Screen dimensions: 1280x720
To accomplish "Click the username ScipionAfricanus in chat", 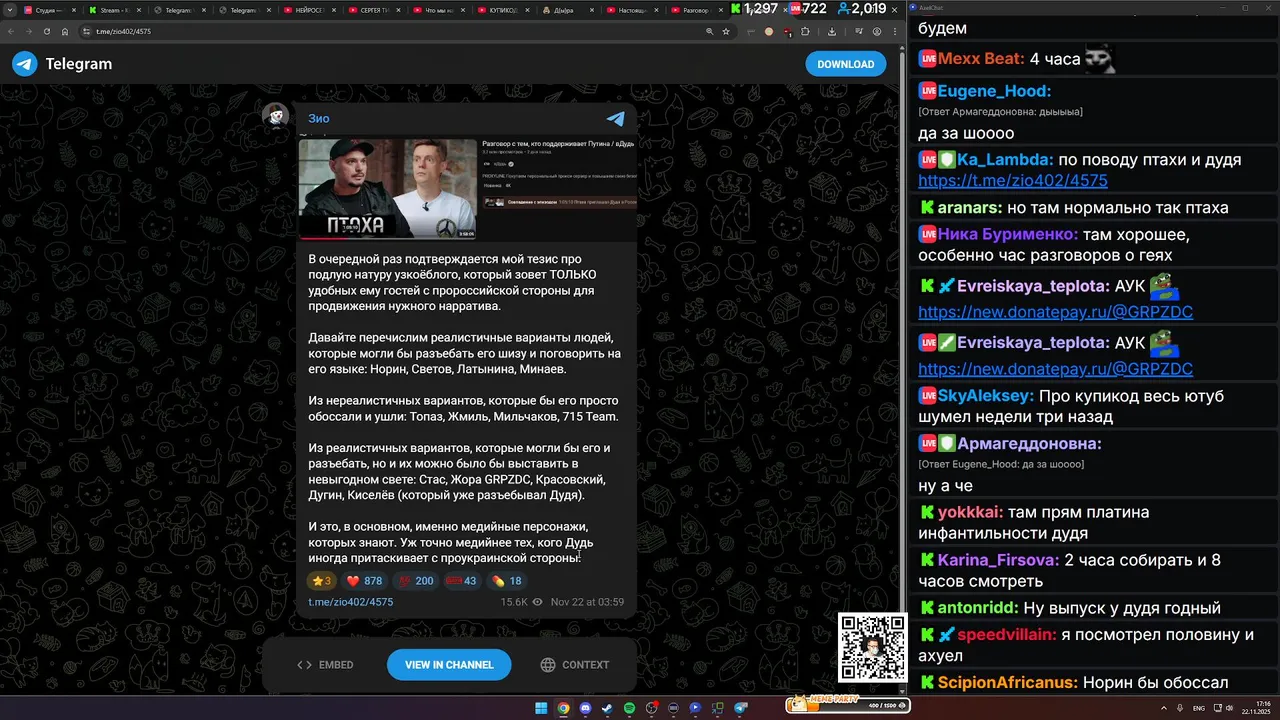I will click(1008, 683).
